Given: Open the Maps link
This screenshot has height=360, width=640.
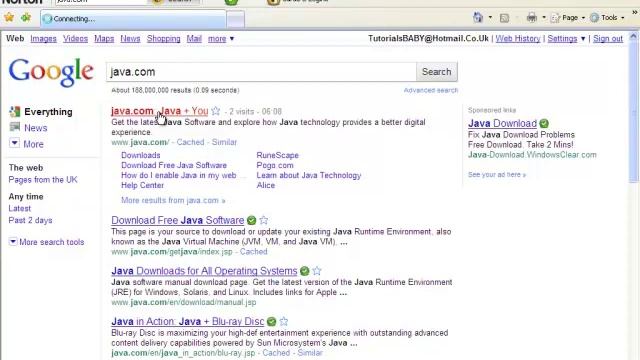Looking at the screenshot, I should click(x=104, y=38).
